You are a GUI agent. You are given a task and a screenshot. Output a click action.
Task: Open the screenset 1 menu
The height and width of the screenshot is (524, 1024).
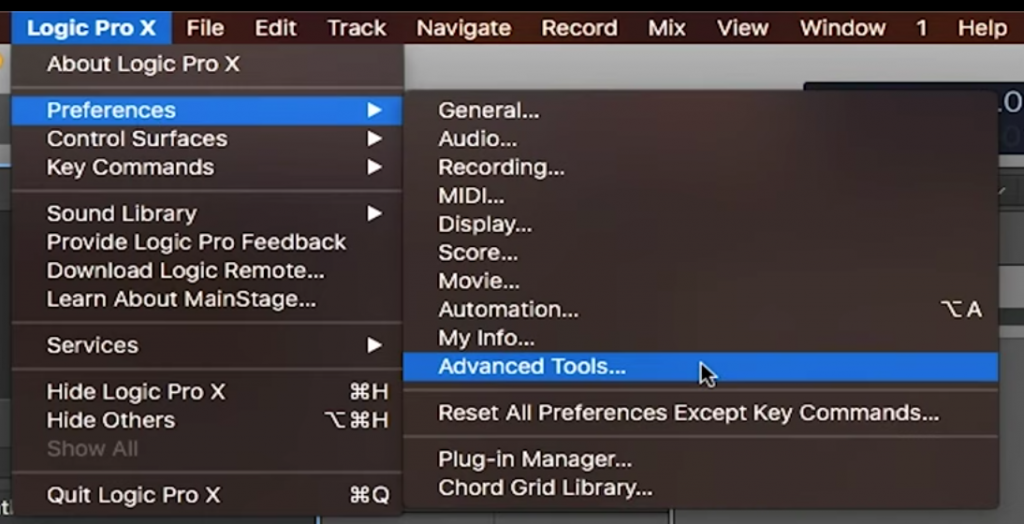tap(921, 28)
